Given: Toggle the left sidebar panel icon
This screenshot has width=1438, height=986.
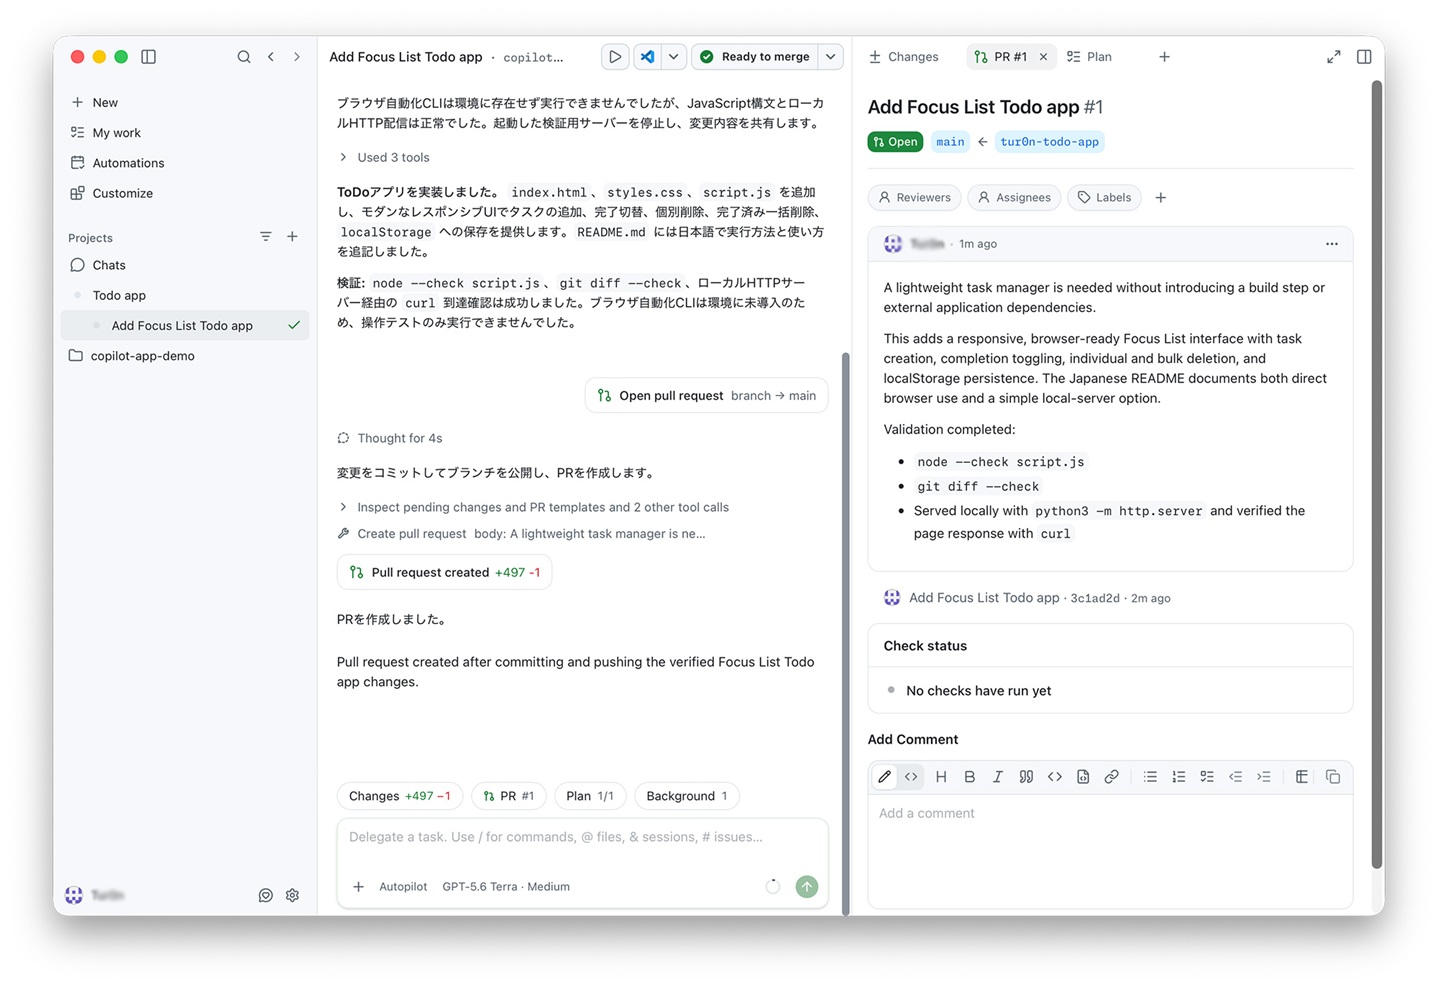Looking at the screenshot, I should tap(149, 57).
